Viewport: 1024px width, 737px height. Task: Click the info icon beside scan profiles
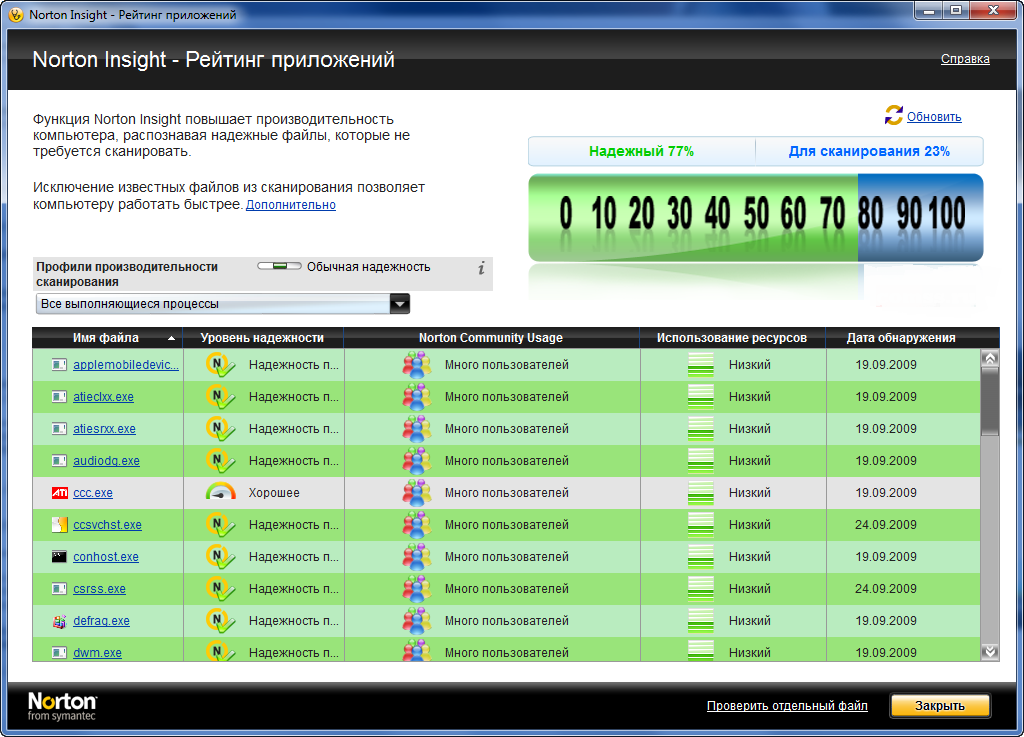481,268
